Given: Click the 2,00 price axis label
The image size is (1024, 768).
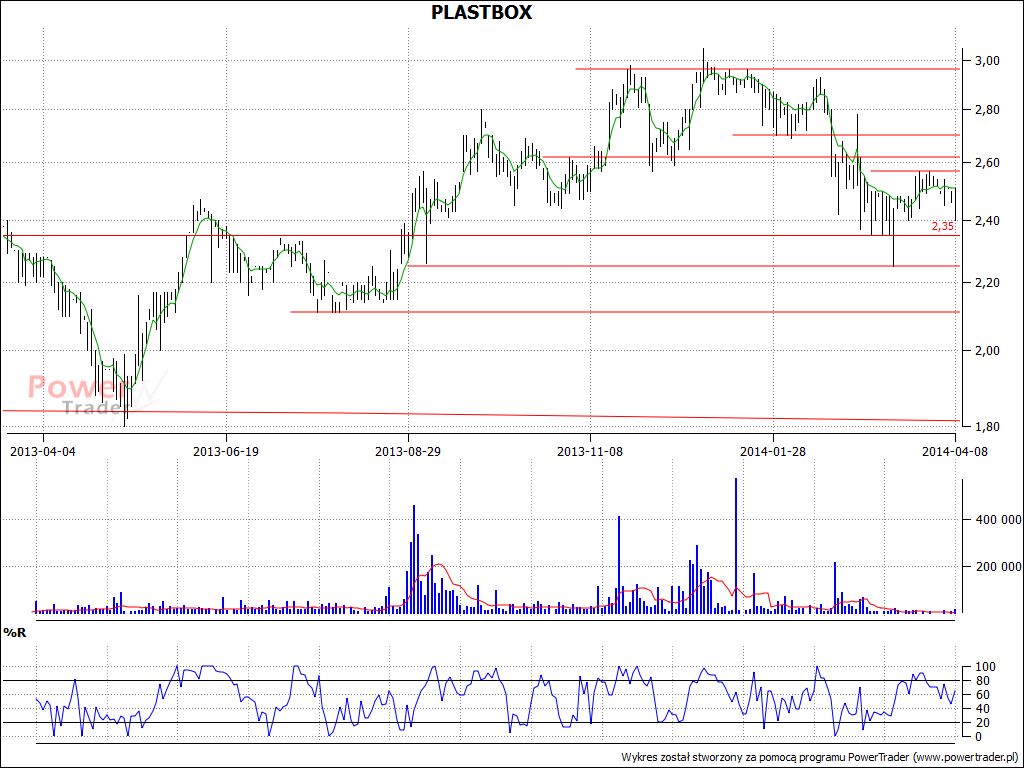Looking at the screenshot, I should [x=987, y=351].
